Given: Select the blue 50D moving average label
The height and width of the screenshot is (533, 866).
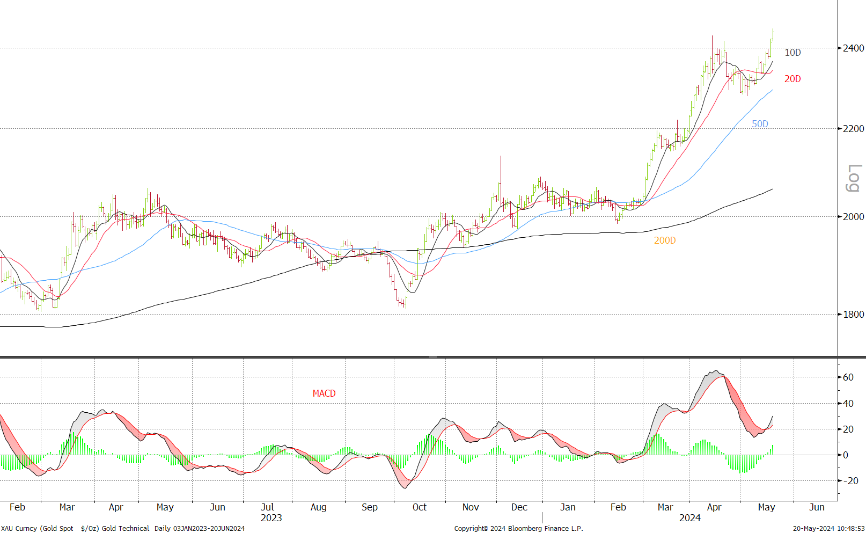Looking at the screenshot, I should (x=760, y=124).
